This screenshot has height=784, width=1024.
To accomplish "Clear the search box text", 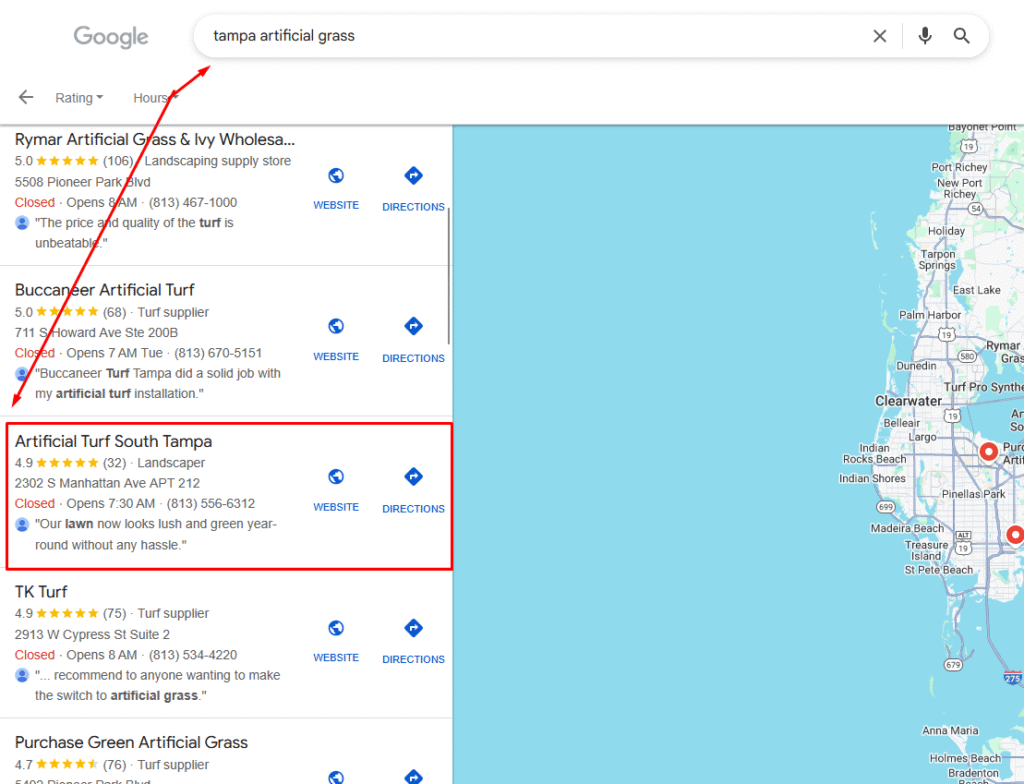I will pyautogui.click(x=880, y=36).
